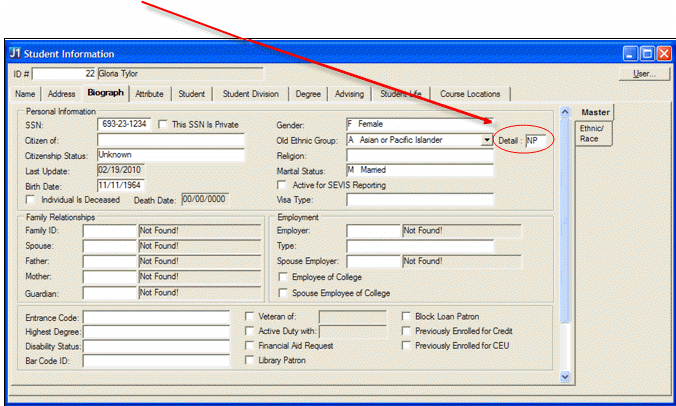Minimize the Student Information window
Image resolution: width=676 pixels, height=406 pixels.
[x=630, y=53]
